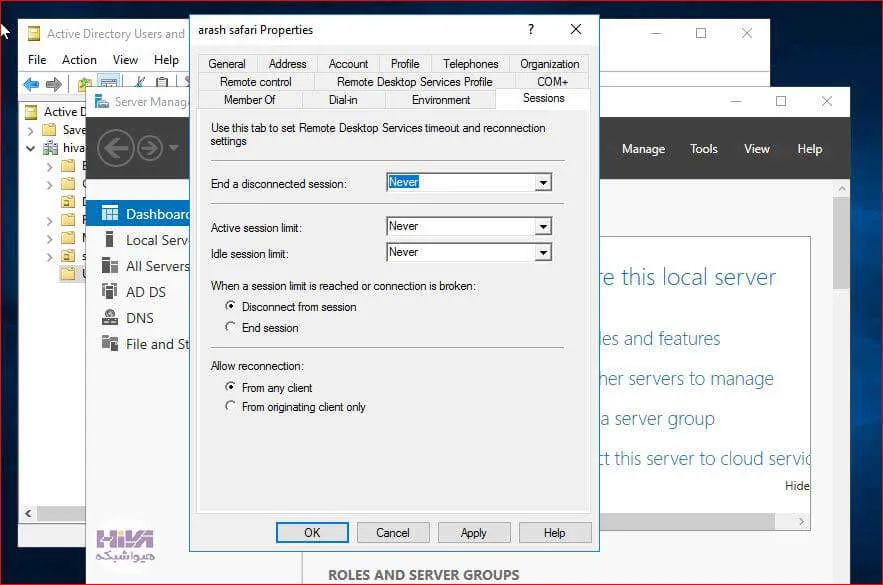Toggle the console tree toolbar icon
The height and width of the screenshot is (585, 883).
pyautogui.click(x=109, y=82)
